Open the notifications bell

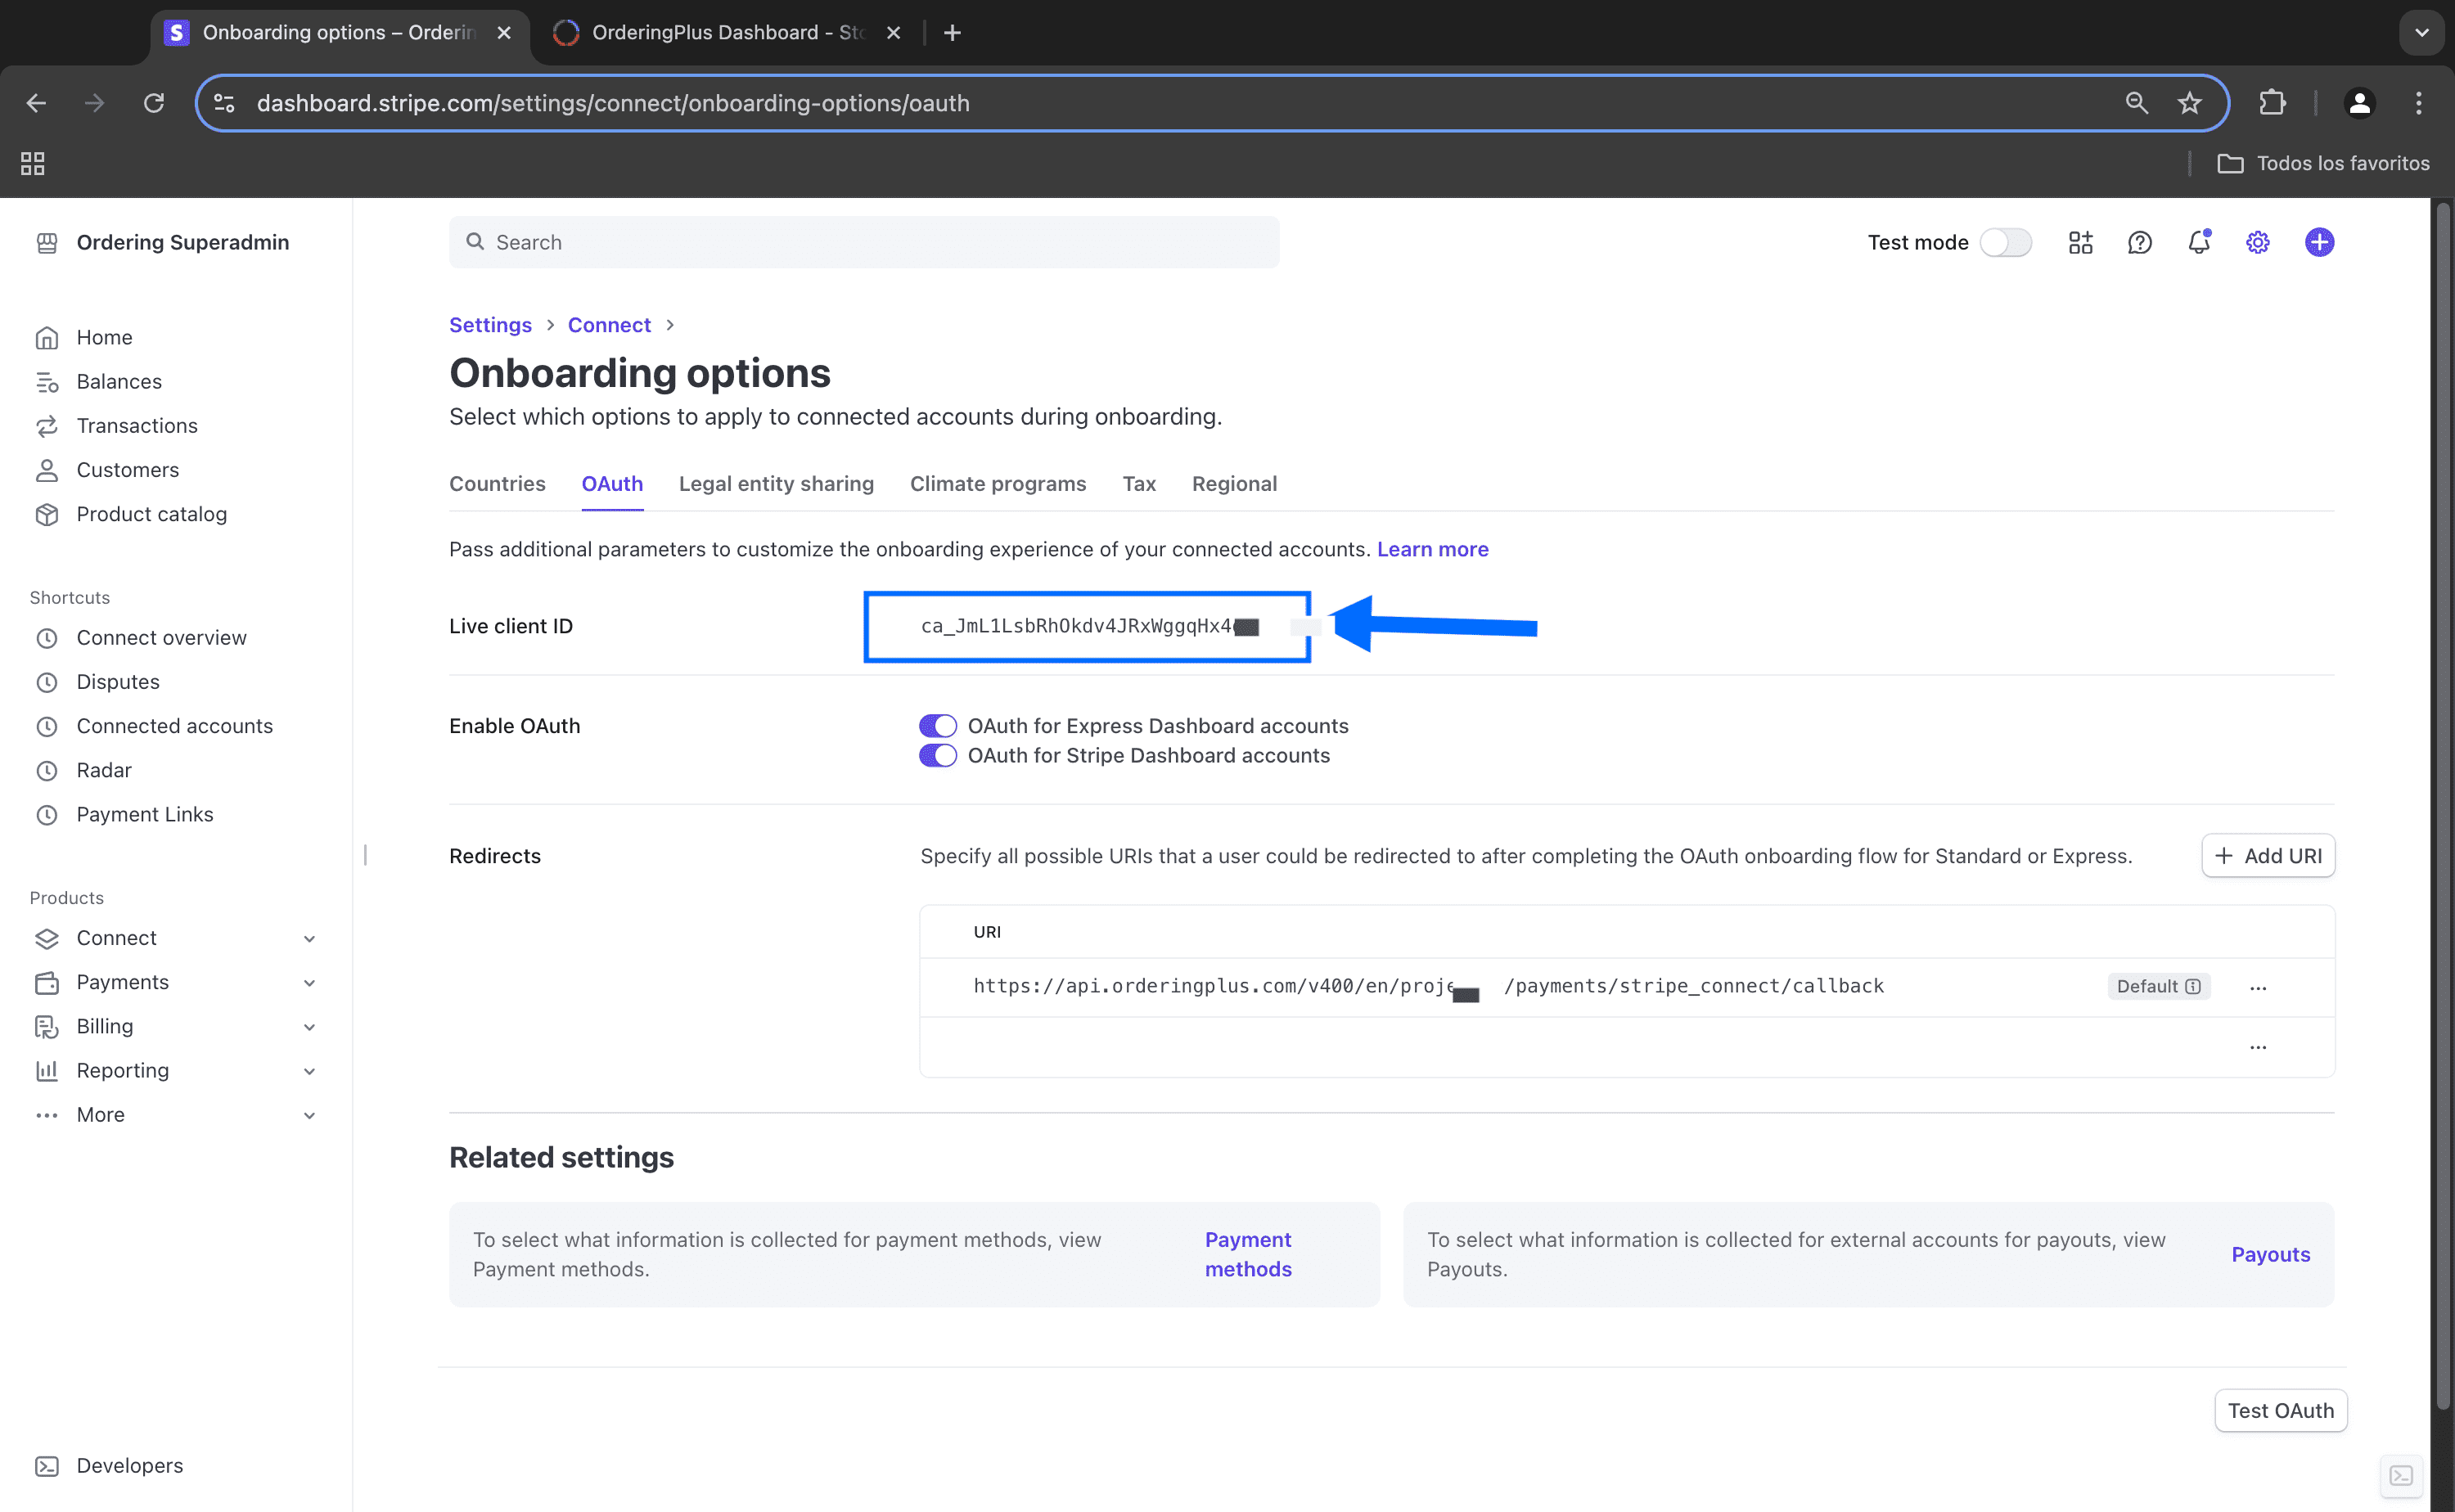tap(2199, 242)
